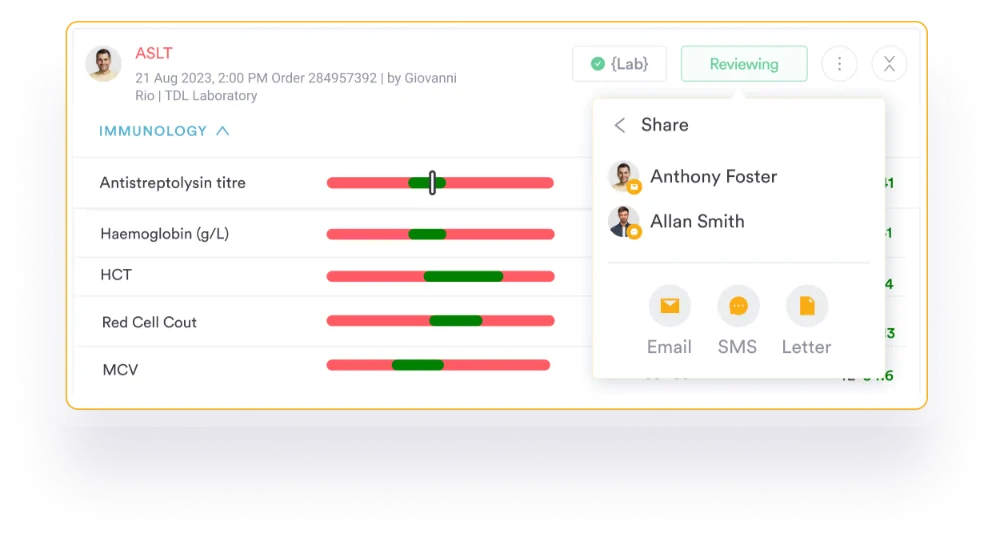Image resolution: width=992 pixels, height=537 pixels.
Task: Click the collapse arrows icon at top right
Action: [889, 64]
